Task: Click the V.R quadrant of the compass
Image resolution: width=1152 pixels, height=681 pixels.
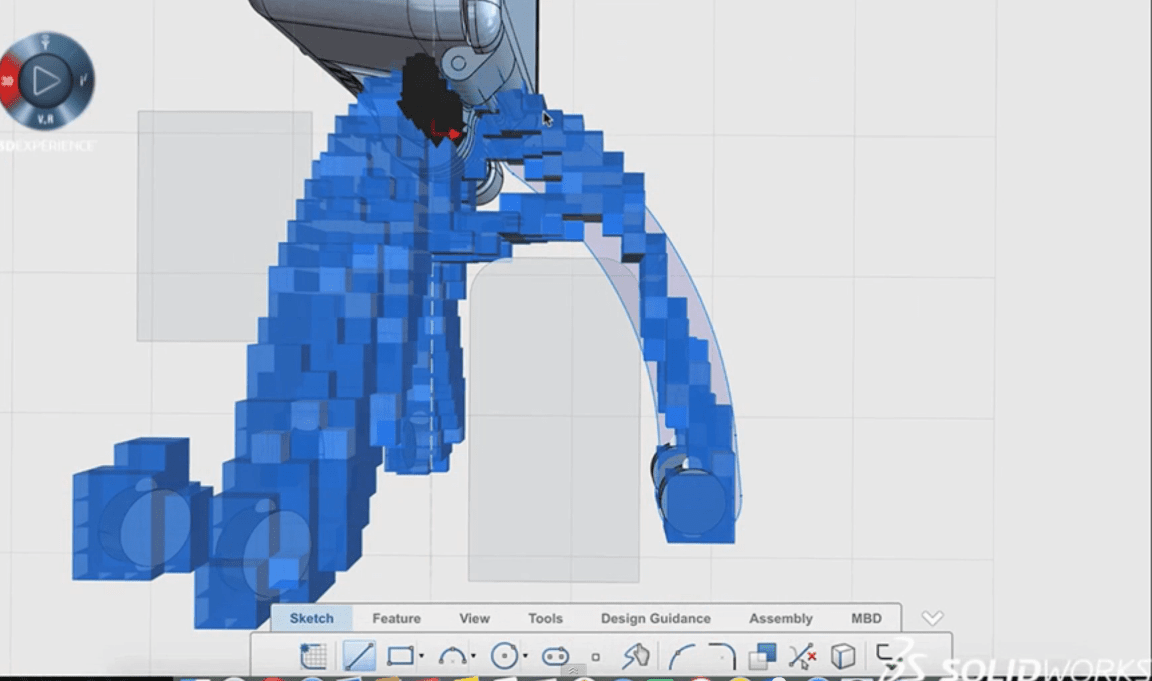Action: point(46,118)
